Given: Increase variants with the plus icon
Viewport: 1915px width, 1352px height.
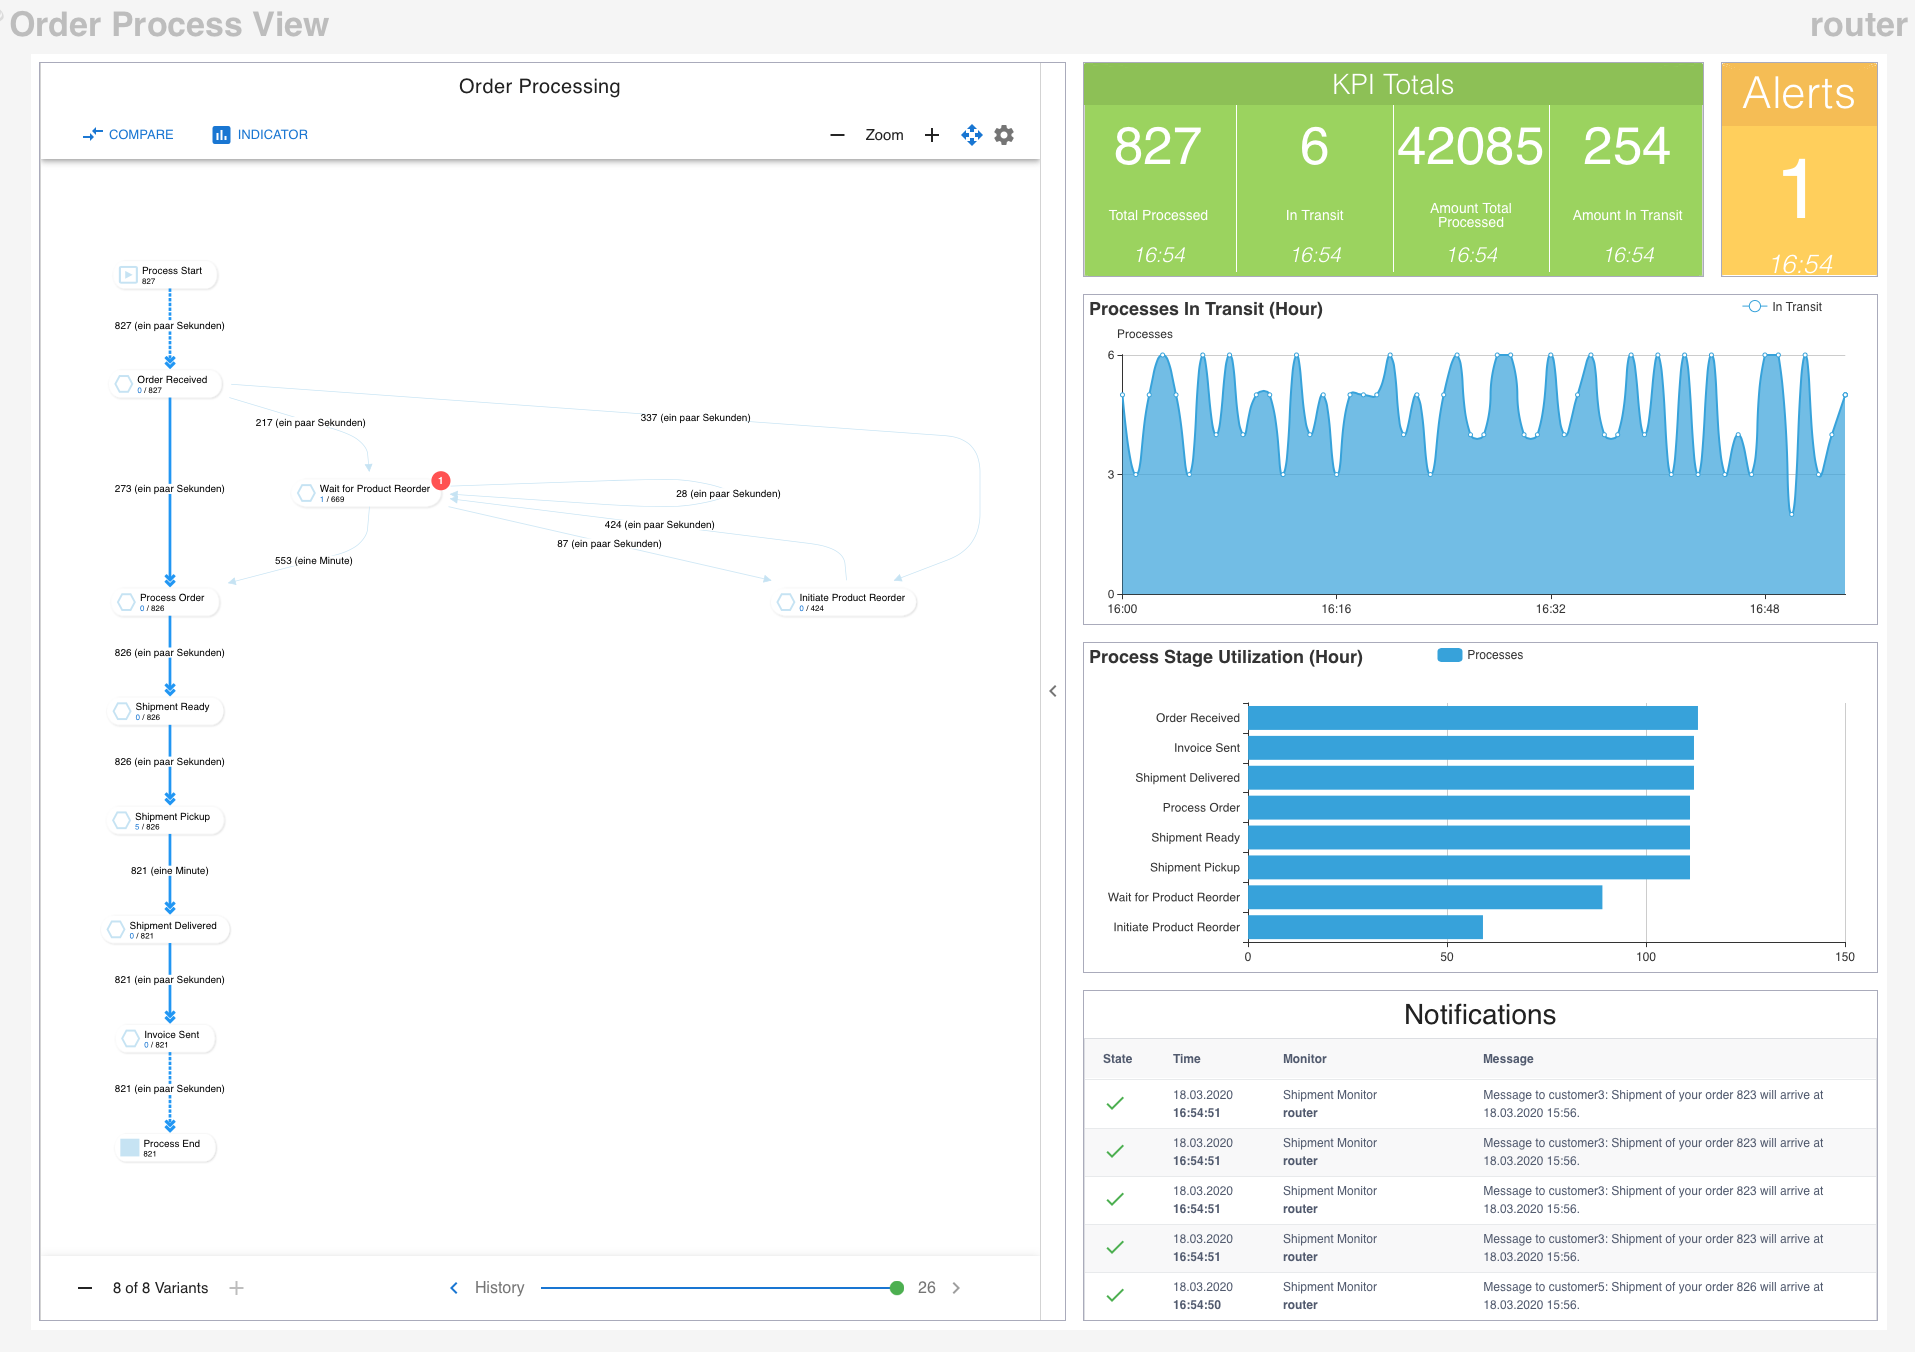Looking at the screenshot, I should 236,1288.
